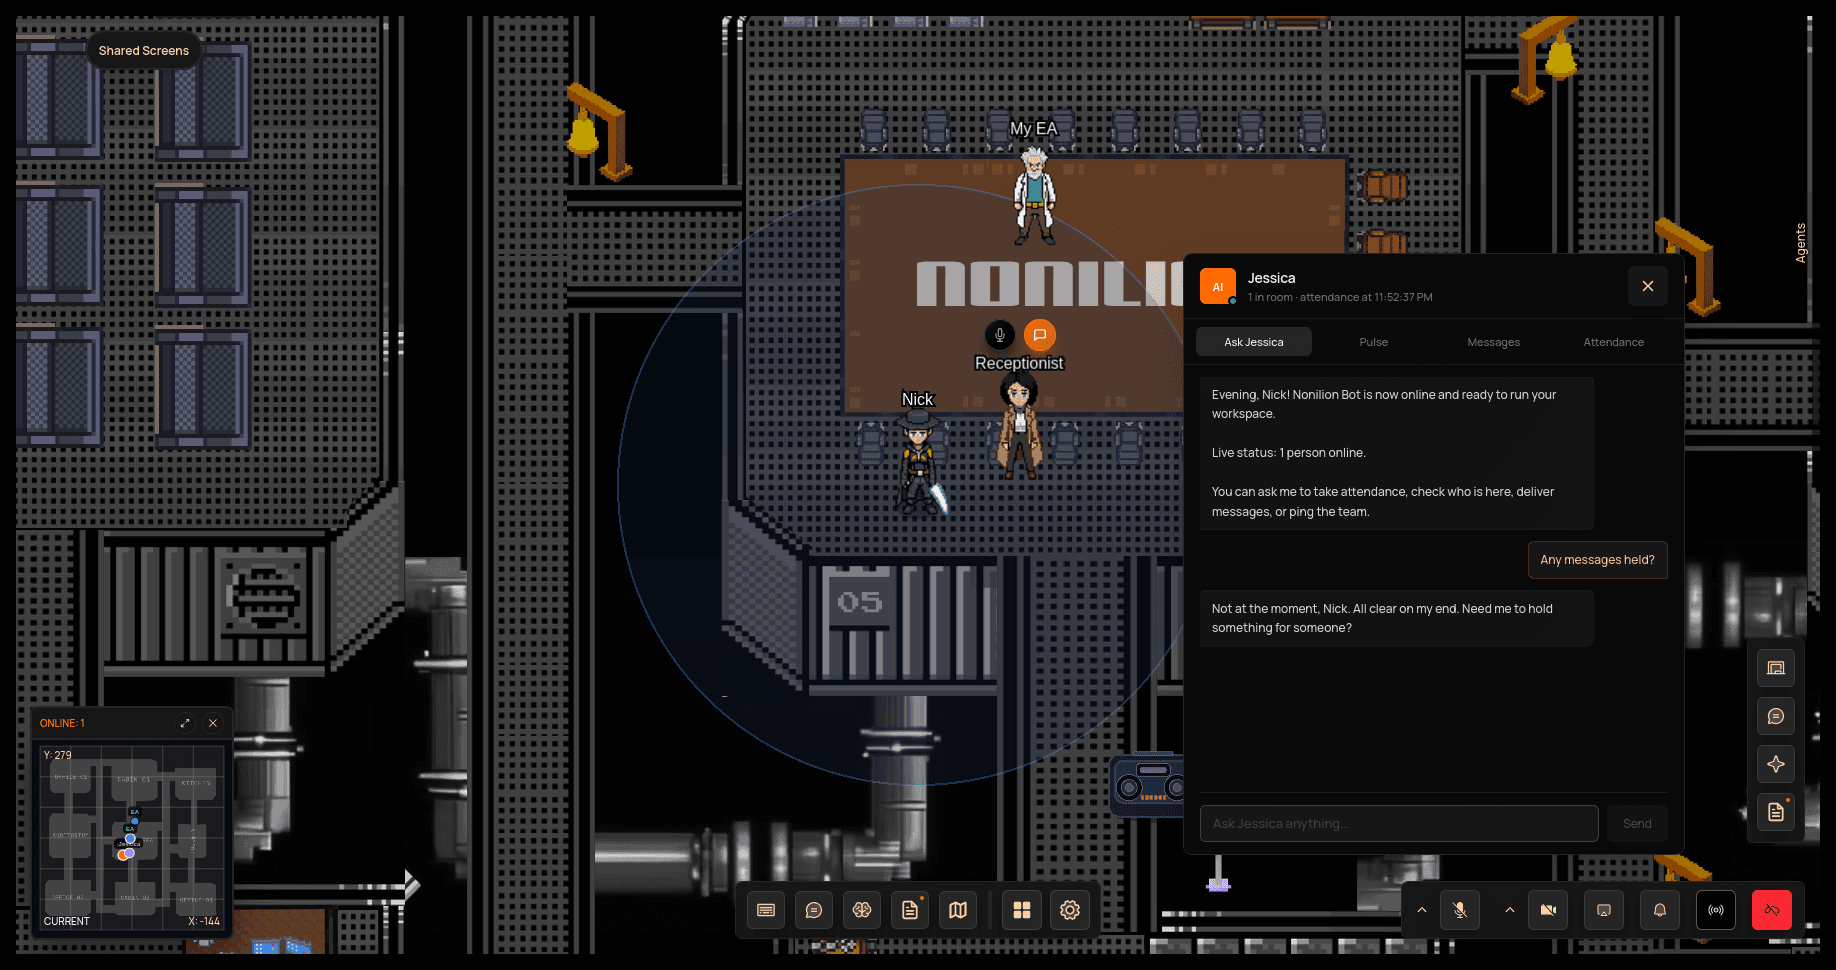Screen dimensions: 1836x970
Task: Click the Jessica name header
Action: pyautogui.click(x=1271, y=278)
